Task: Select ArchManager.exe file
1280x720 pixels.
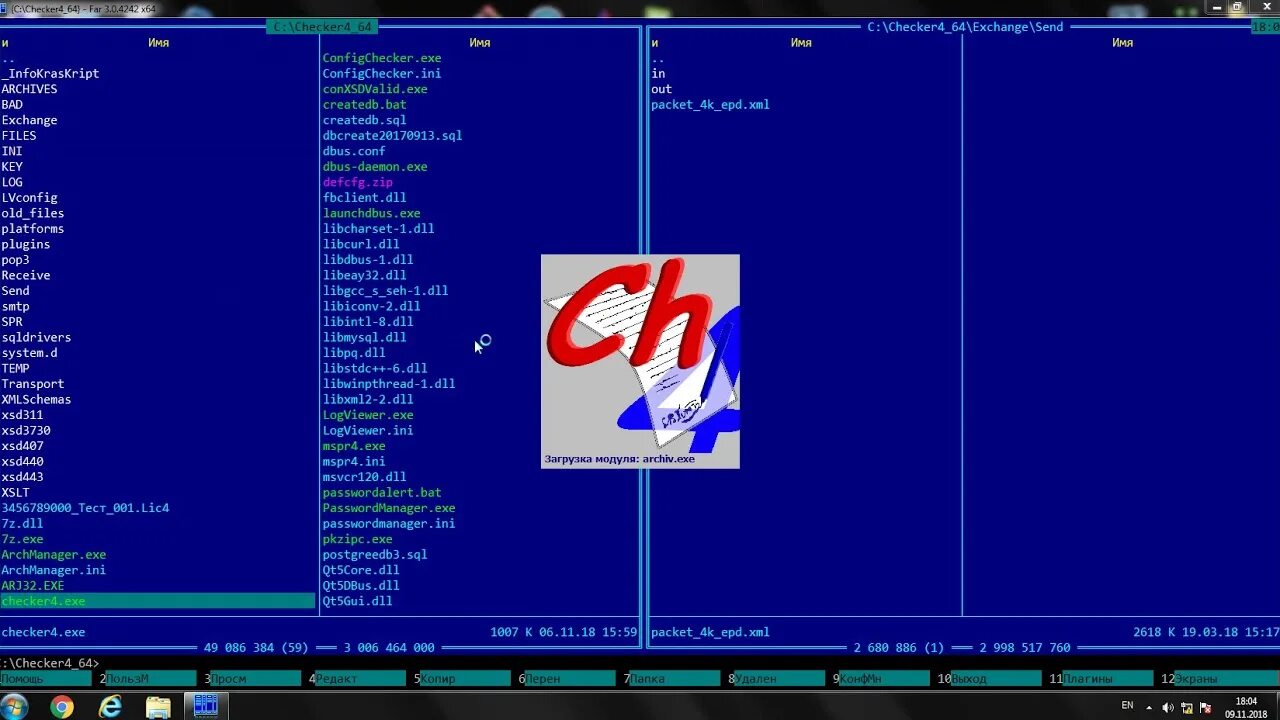Action: (54, 554)
